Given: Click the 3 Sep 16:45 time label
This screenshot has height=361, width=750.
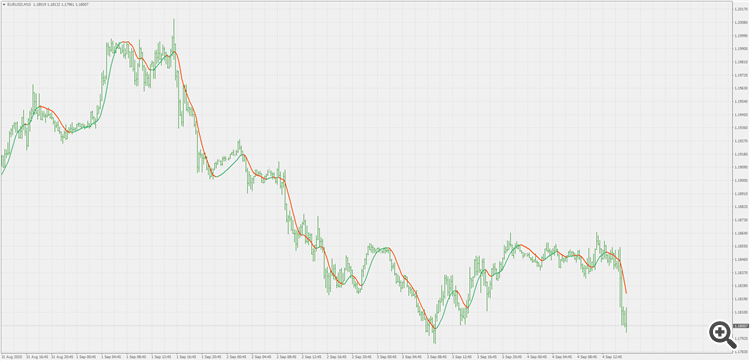Looking at the screenshot, I should click(487, 357).
